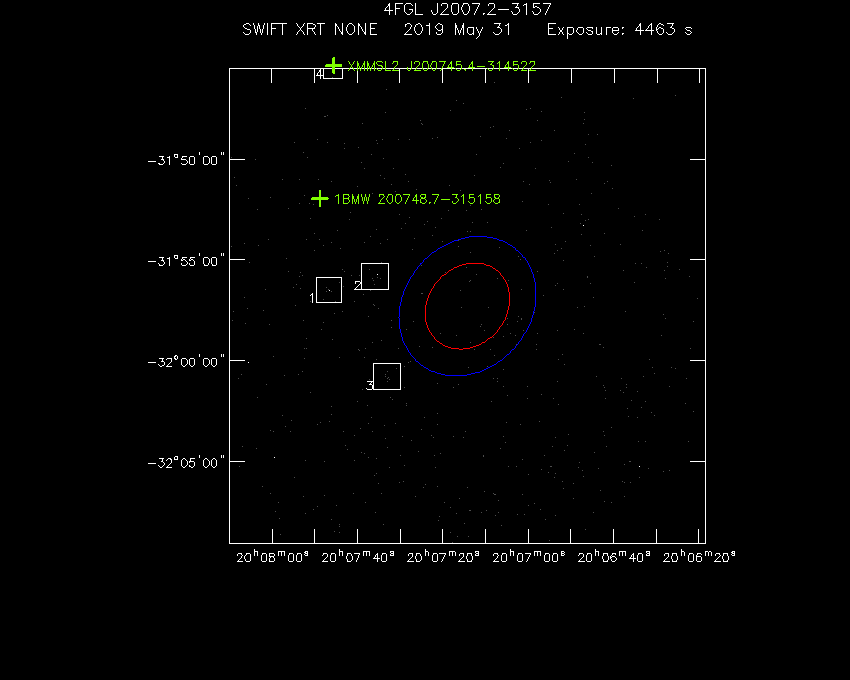Click the 20h06m40s right ascension label
850x680 pixels.
[x=614, y=557]
